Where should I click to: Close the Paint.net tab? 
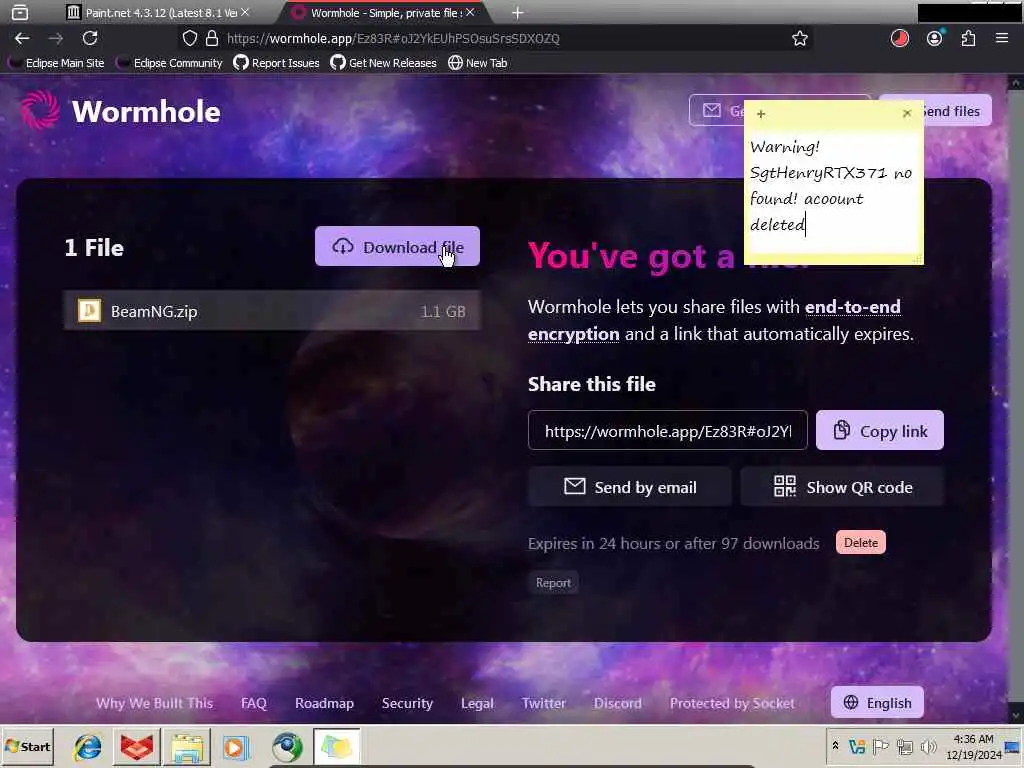[x=245, y=12]
